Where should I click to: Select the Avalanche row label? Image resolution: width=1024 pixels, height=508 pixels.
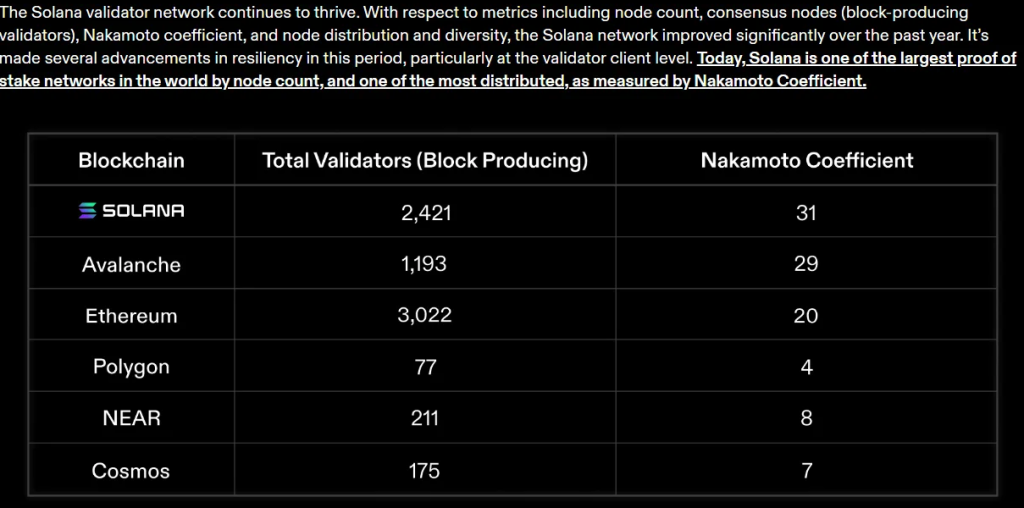tap(131, 264)
